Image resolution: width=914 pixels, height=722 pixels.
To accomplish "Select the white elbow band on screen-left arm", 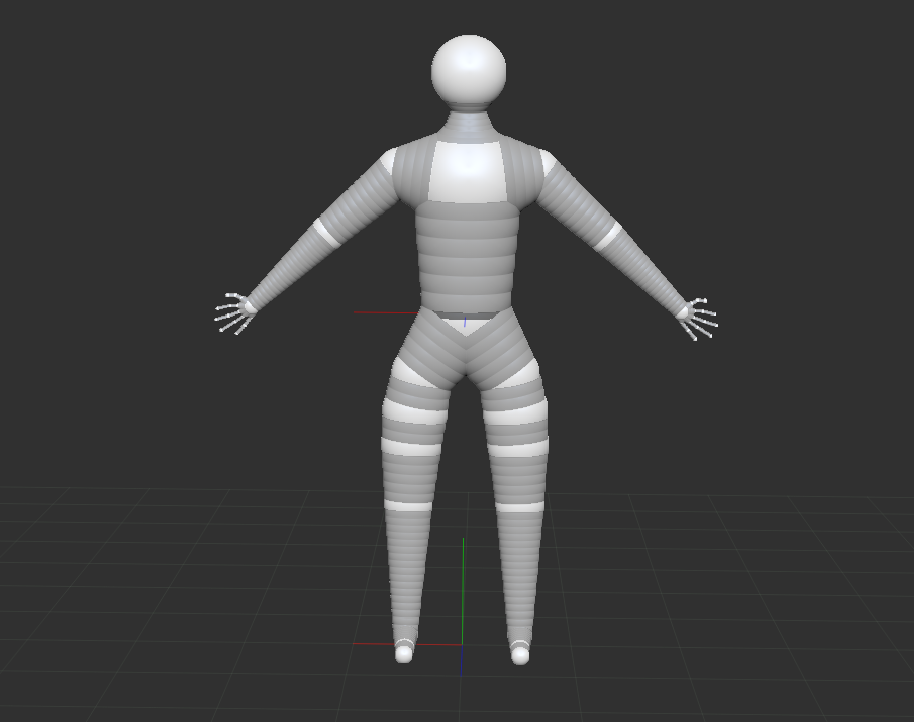I will coord(326,233).
